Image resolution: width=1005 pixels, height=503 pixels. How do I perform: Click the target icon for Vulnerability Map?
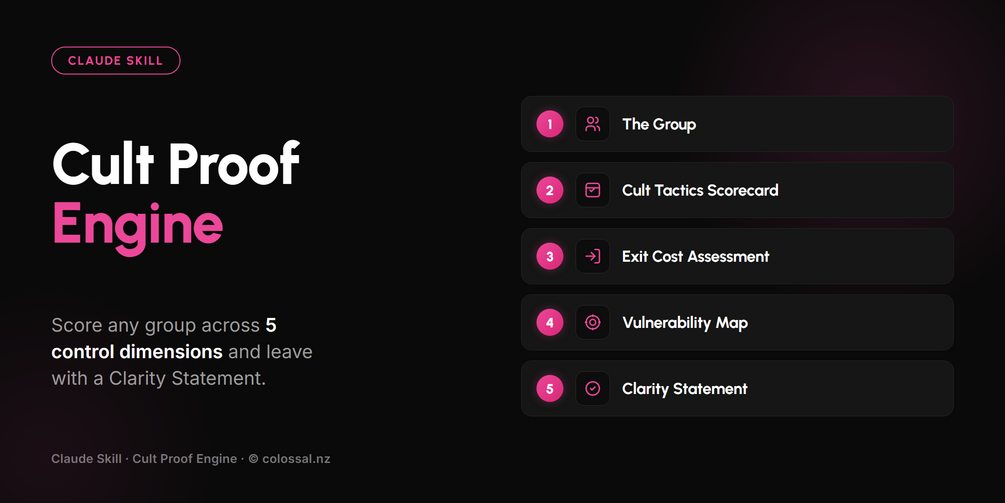pyautogui.click(x=593, y=322)
